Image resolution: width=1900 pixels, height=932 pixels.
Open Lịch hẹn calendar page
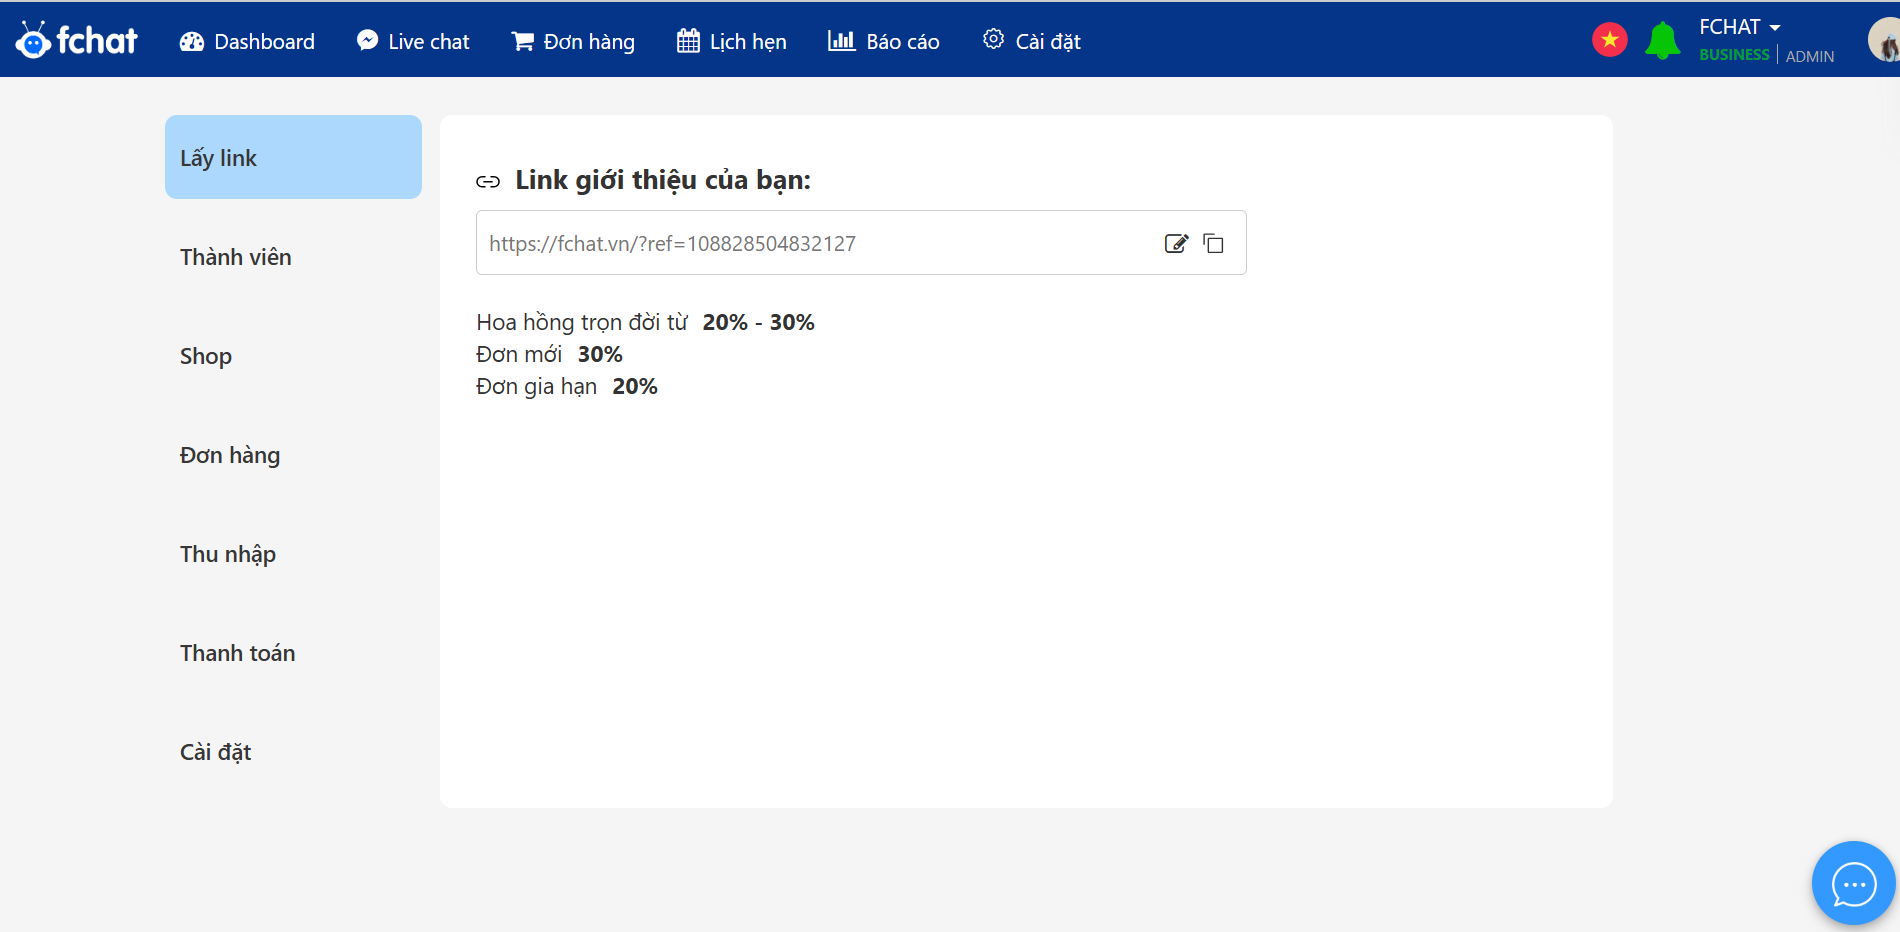pos(732,41)
